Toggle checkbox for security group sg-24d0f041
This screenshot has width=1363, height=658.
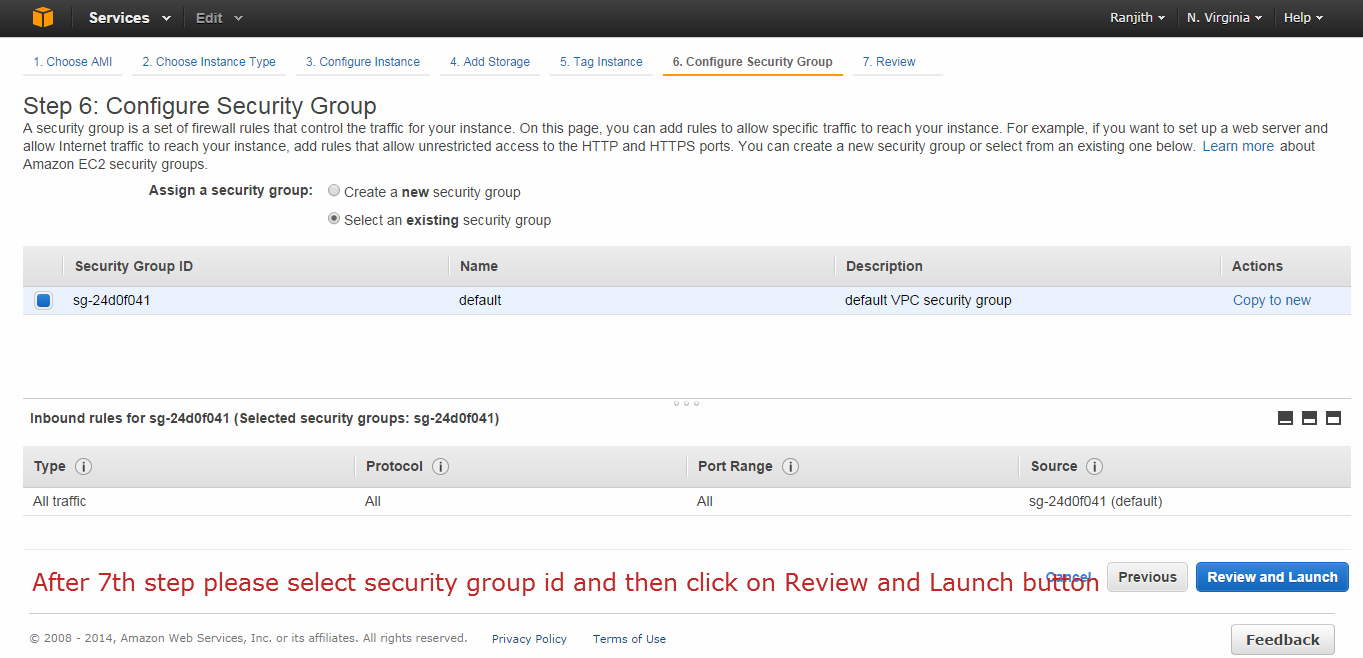[x=43, y=300]
